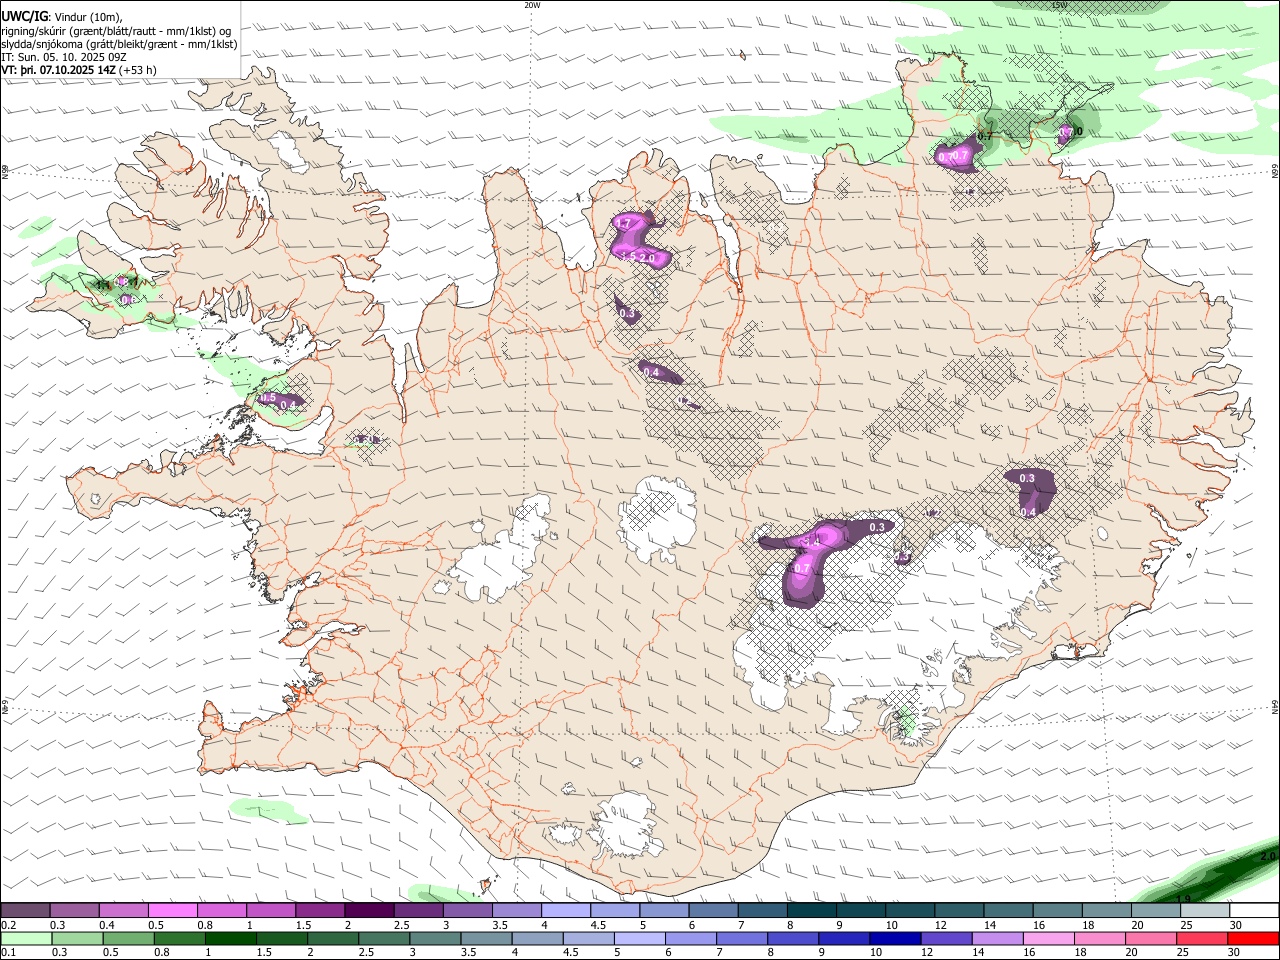Select the 0.3–0.4 purple snow legend swatch
The width and height of the screenshot is (1280, 960).
coord(74,911)
